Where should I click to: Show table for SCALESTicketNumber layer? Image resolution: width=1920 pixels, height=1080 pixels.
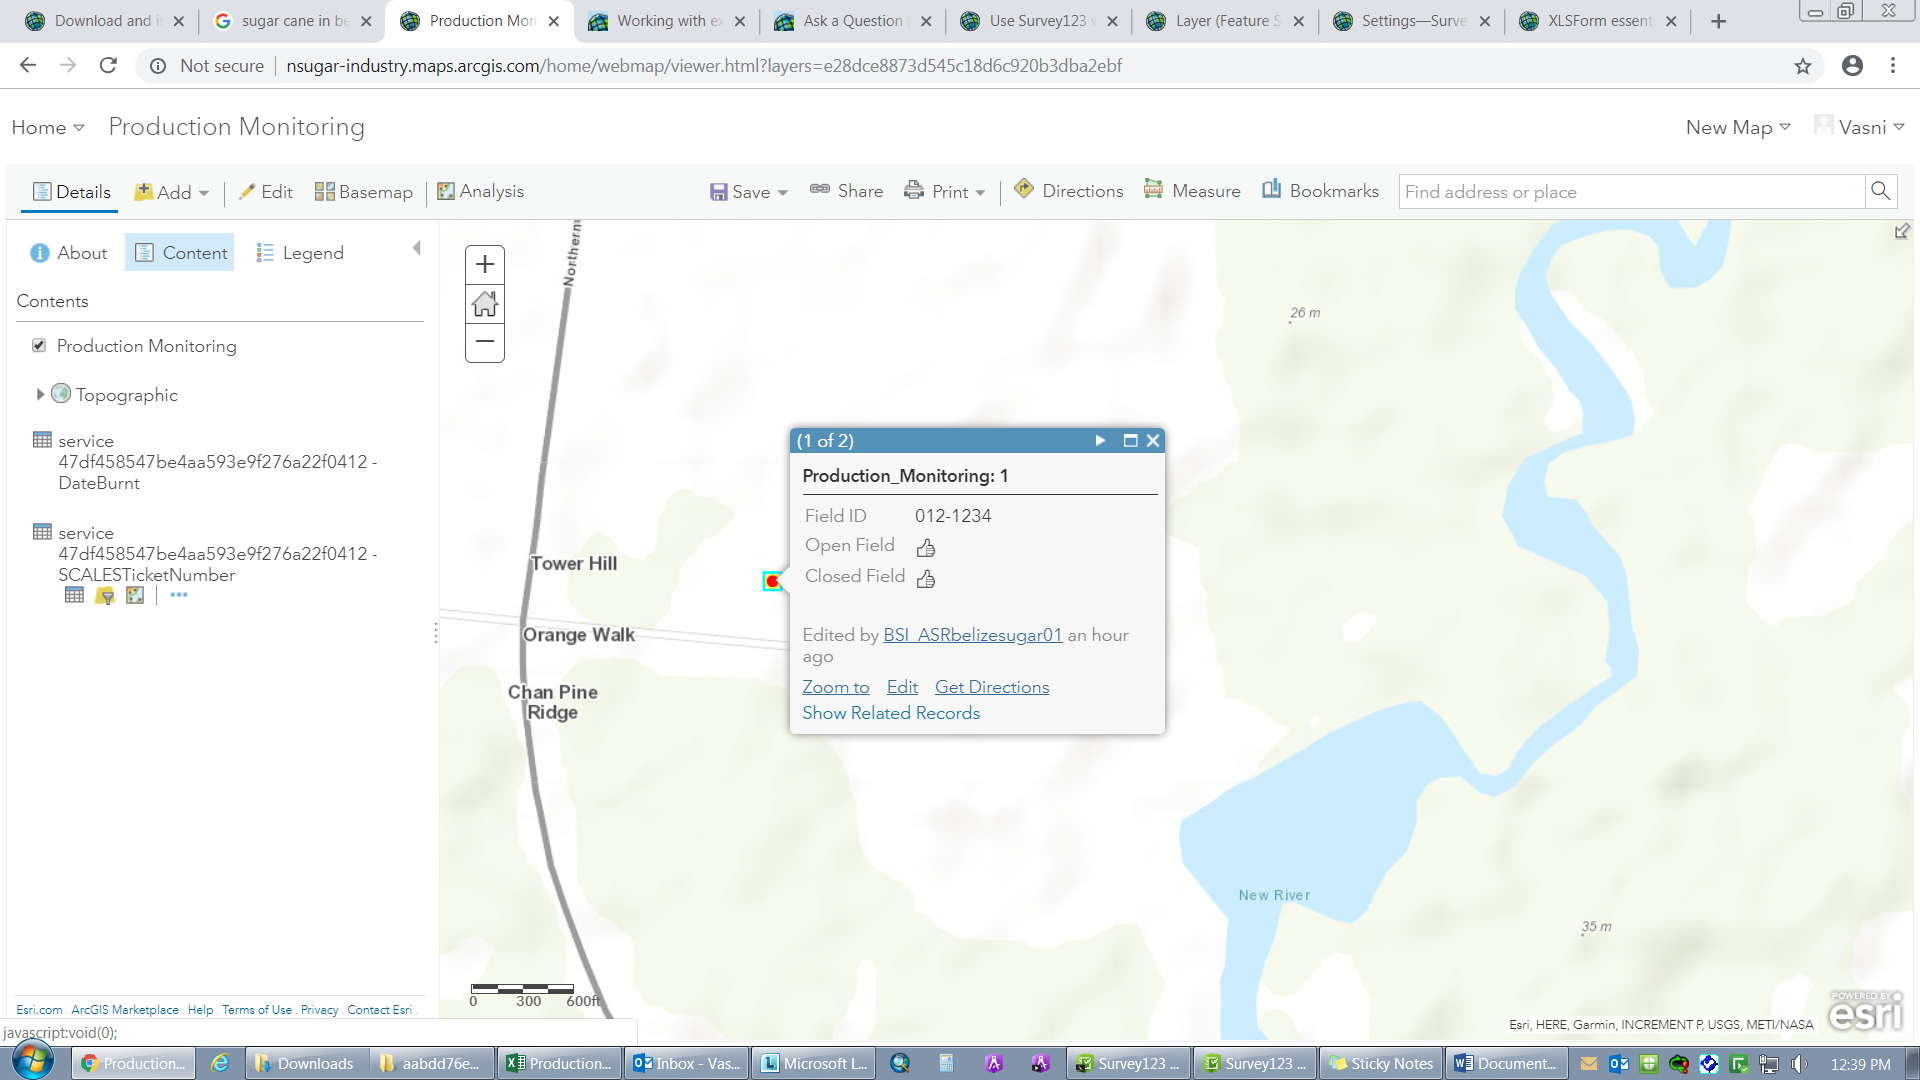pos(74,595)
